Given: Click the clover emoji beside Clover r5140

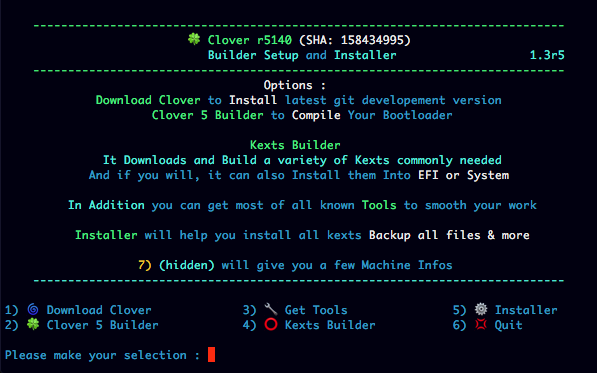Looking at the screenshot, I should pyautogui.click(x=194, y=39).
